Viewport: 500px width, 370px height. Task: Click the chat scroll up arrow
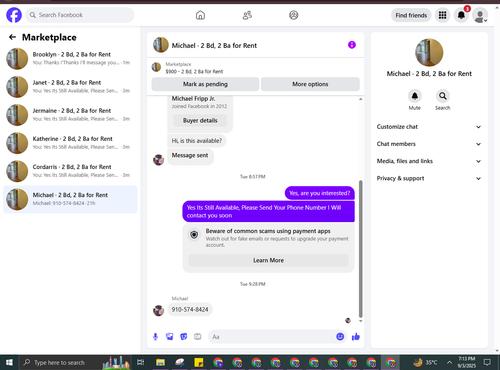[x=360, y=99]
